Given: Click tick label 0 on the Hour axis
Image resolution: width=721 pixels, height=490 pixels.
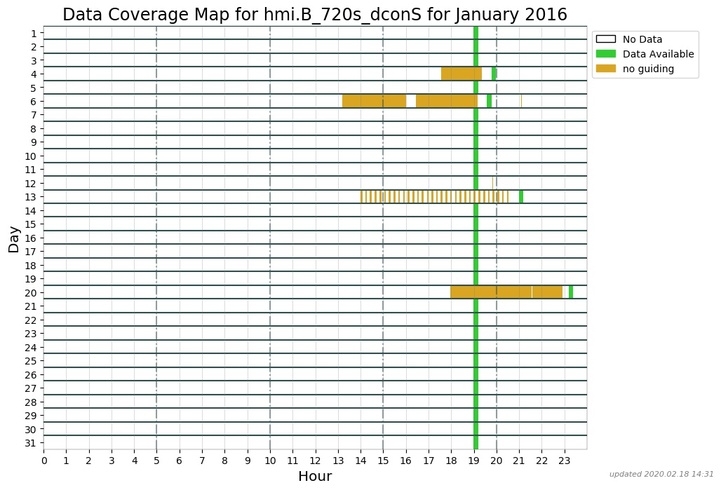Looking at the screenshot, I should point(44,461).
